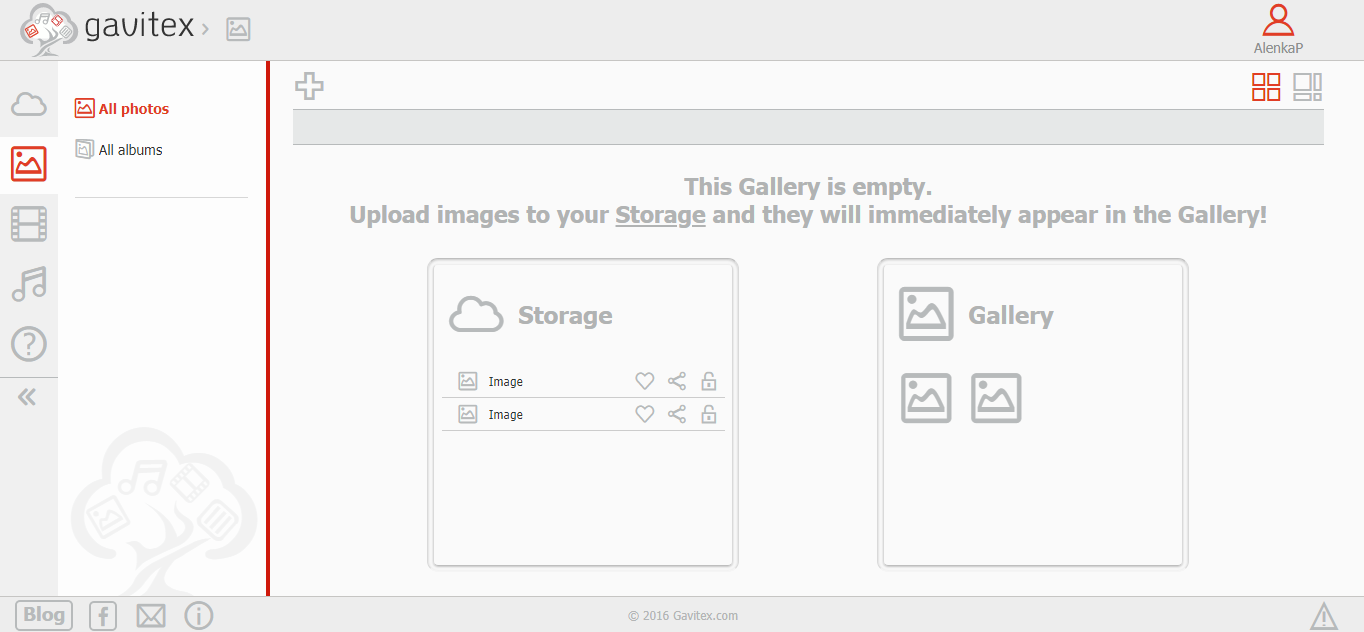Open the Help question mark icon
This screenshot has width=1364, height=632.
pos(29,344)
